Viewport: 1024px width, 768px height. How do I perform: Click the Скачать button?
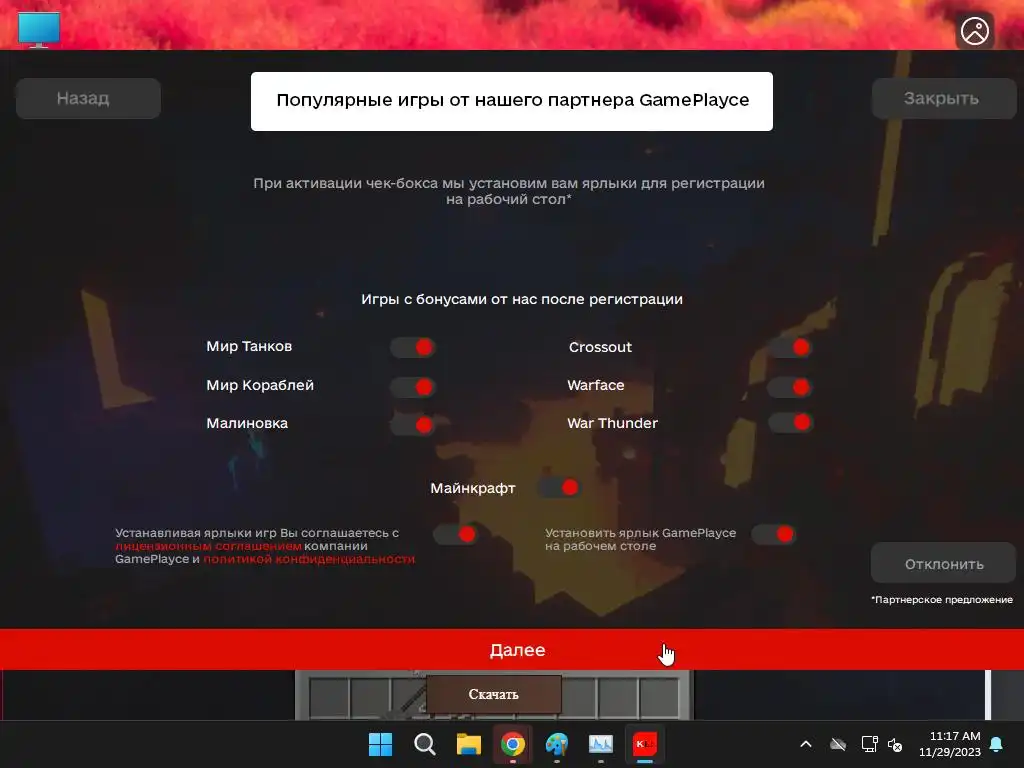[x=494, y=694]
